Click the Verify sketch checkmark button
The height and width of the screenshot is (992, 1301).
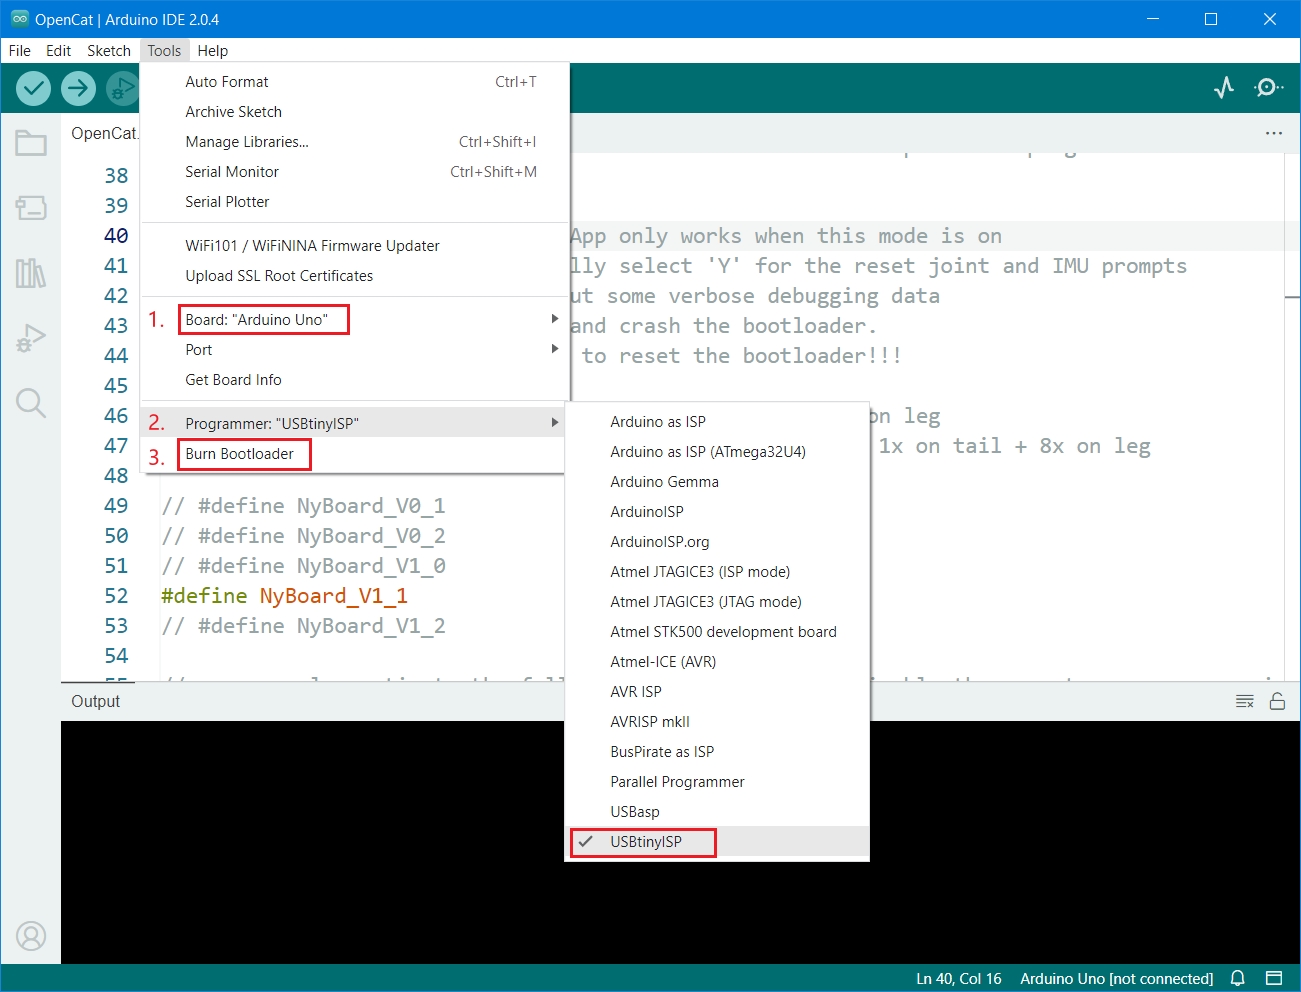(34, 89)
